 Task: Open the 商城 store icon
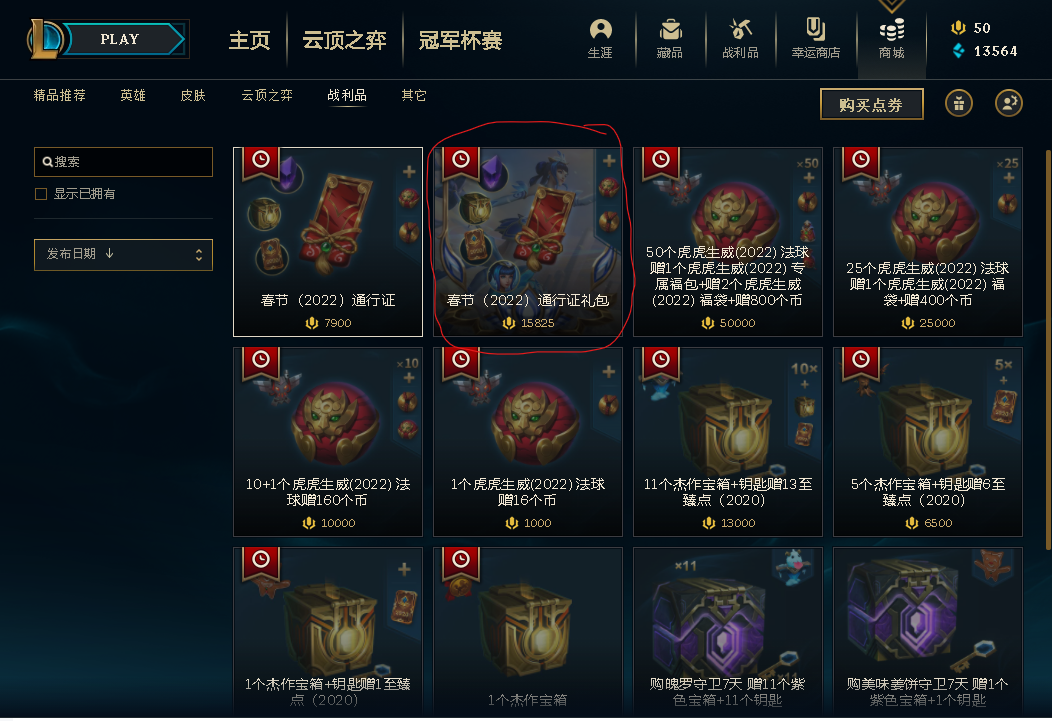891,39
